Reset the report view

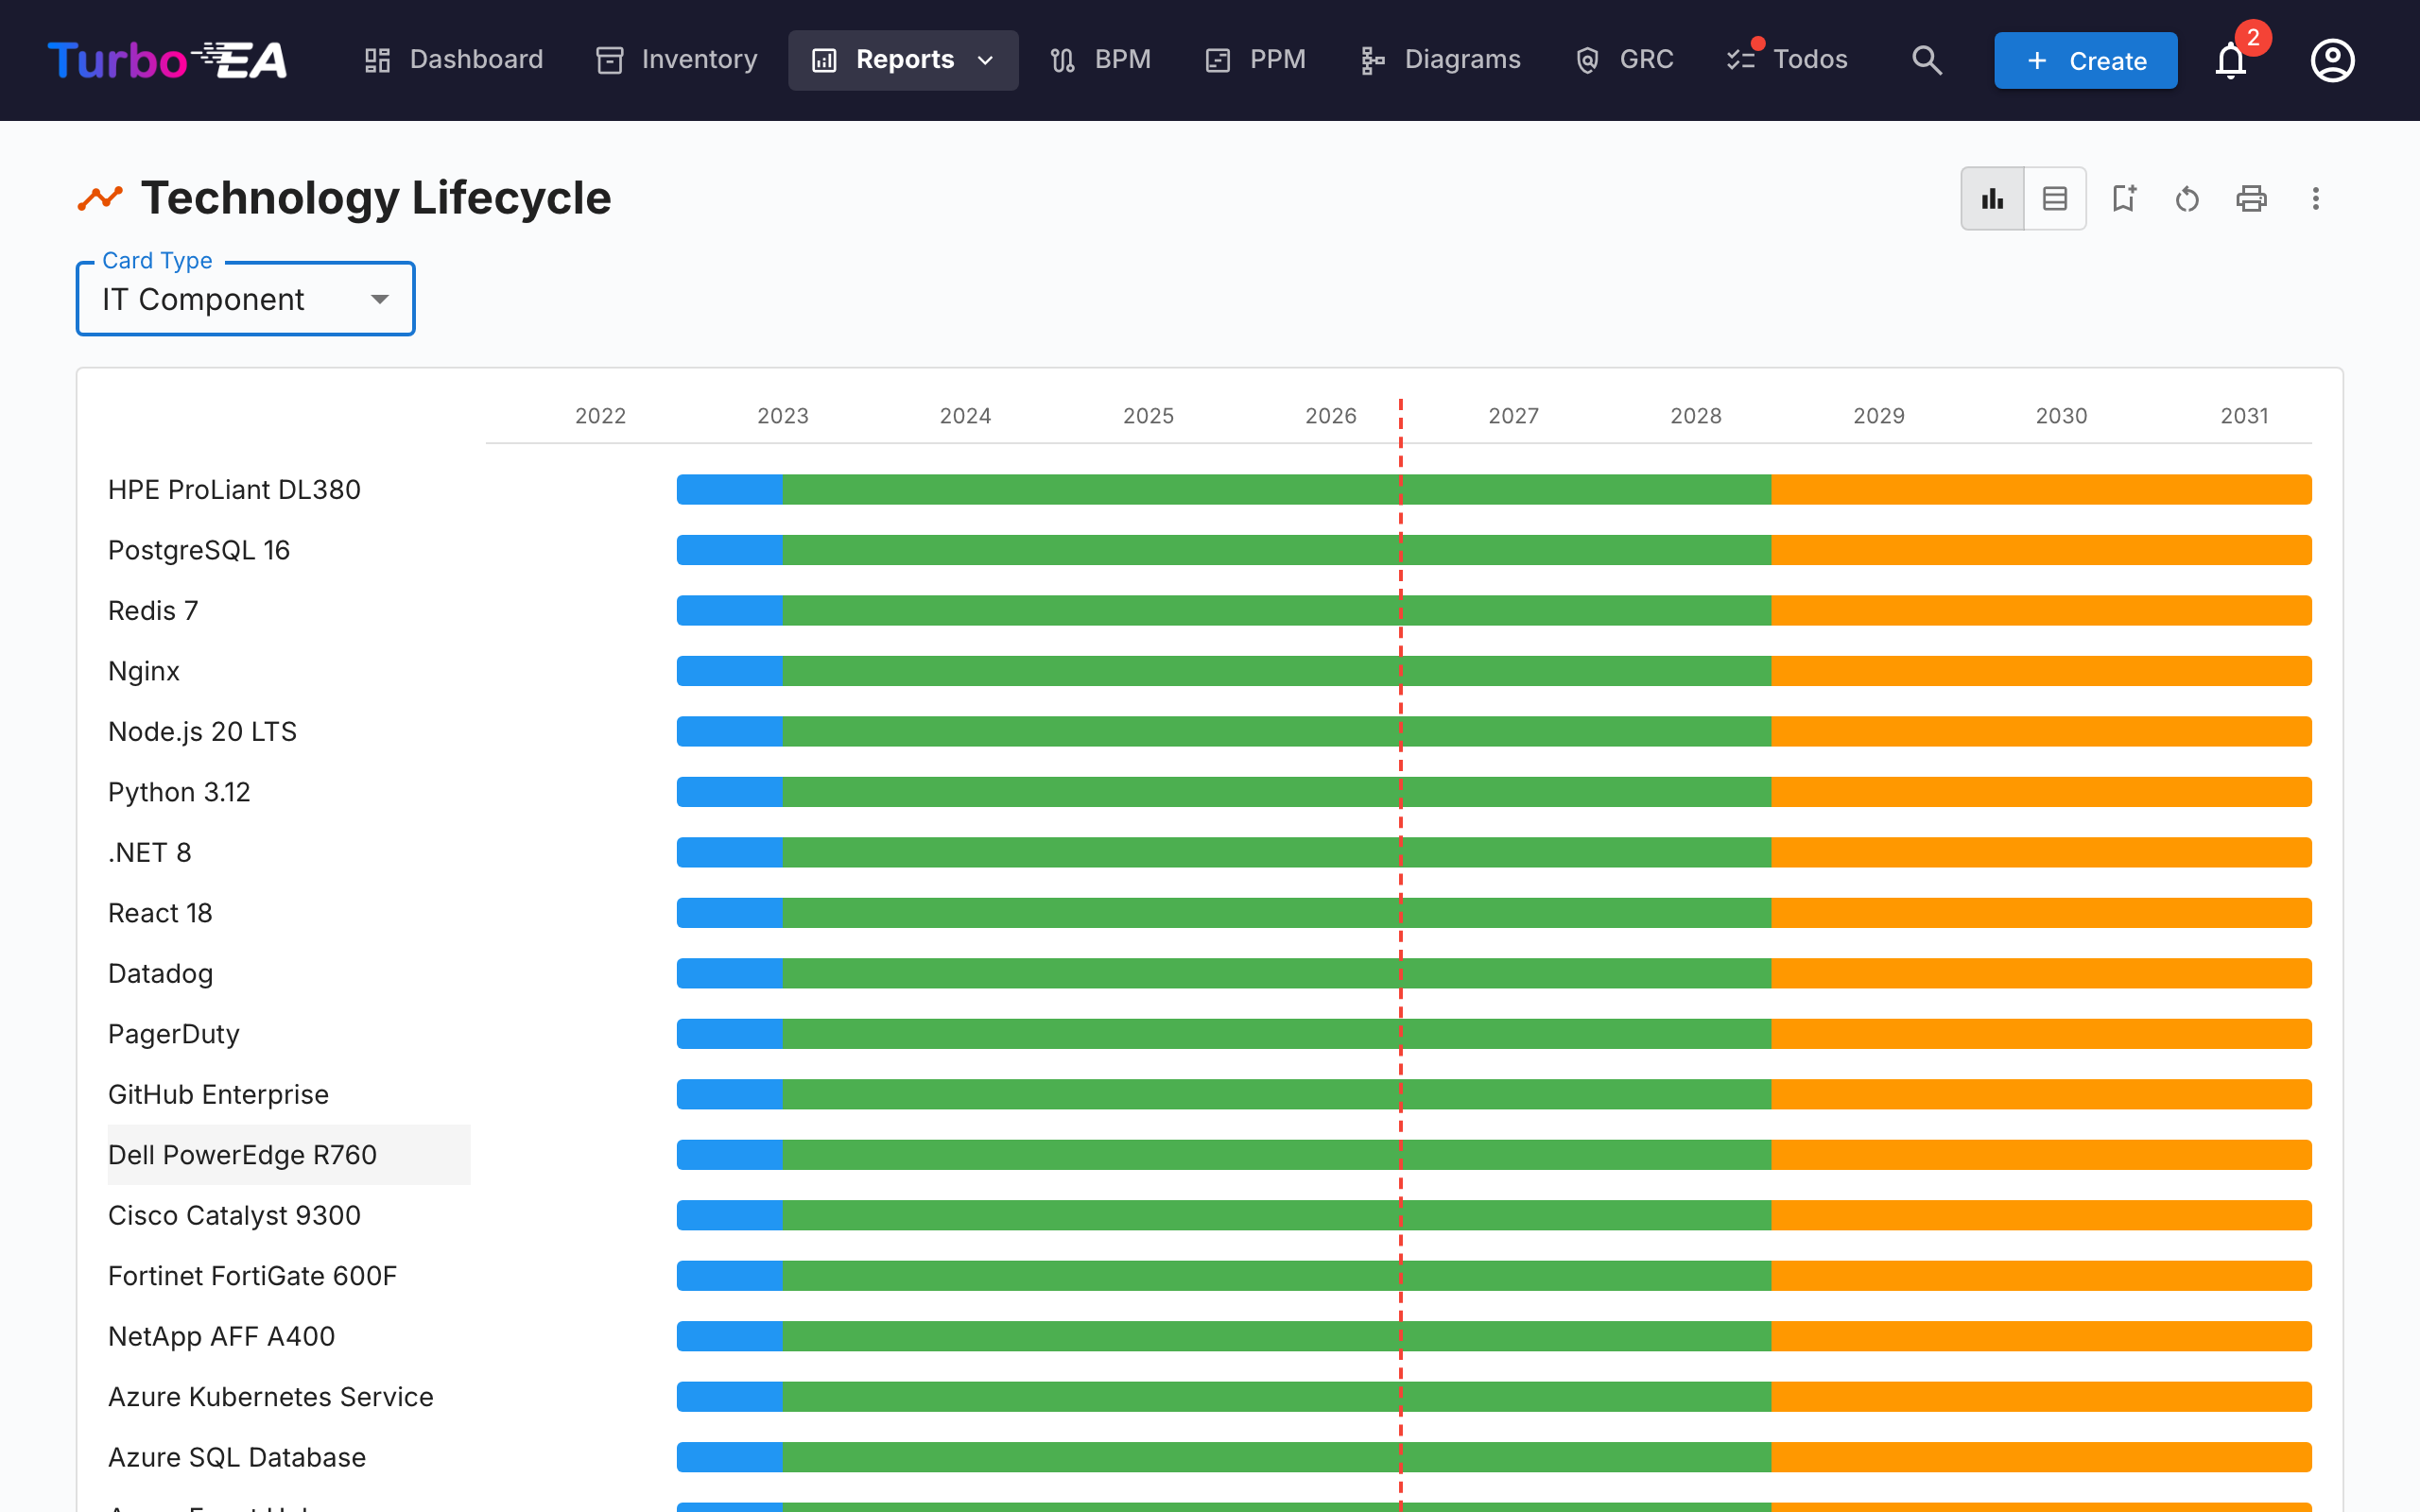coord(2187,198)
